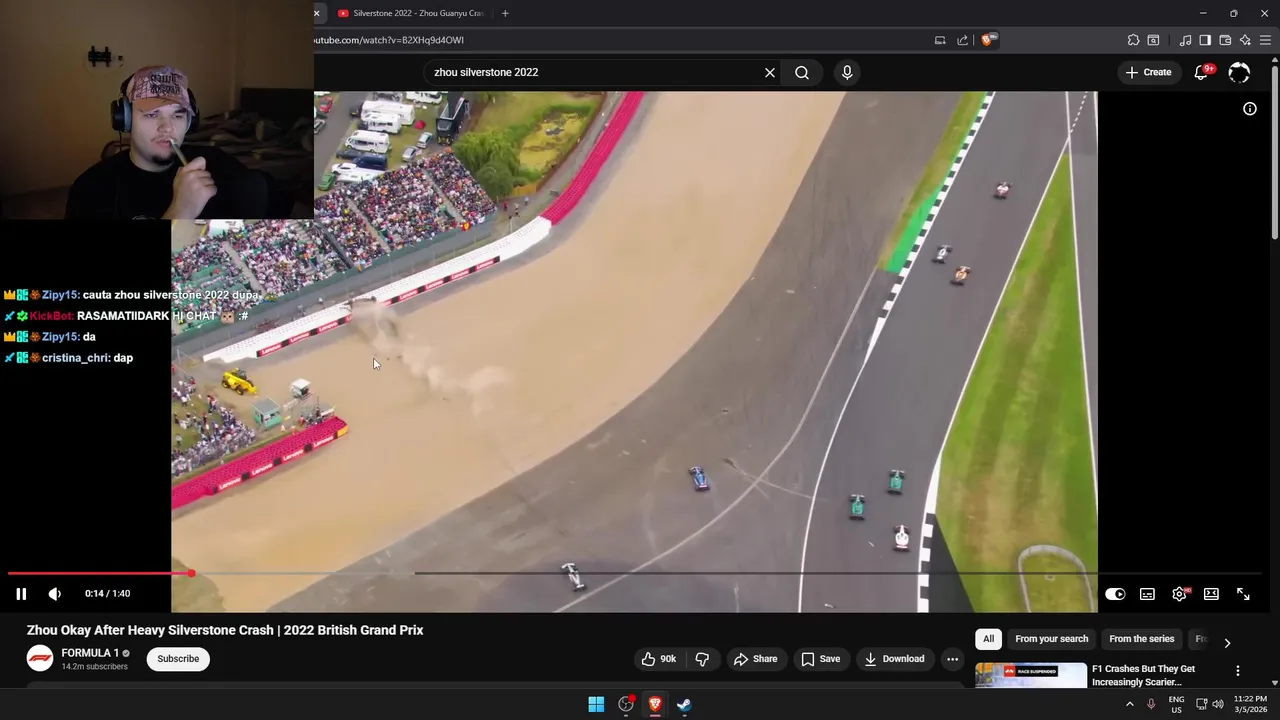The height and width of the screenshot is (720, 1280).
Task: Select the All filter chip
Action: [988, 639]
